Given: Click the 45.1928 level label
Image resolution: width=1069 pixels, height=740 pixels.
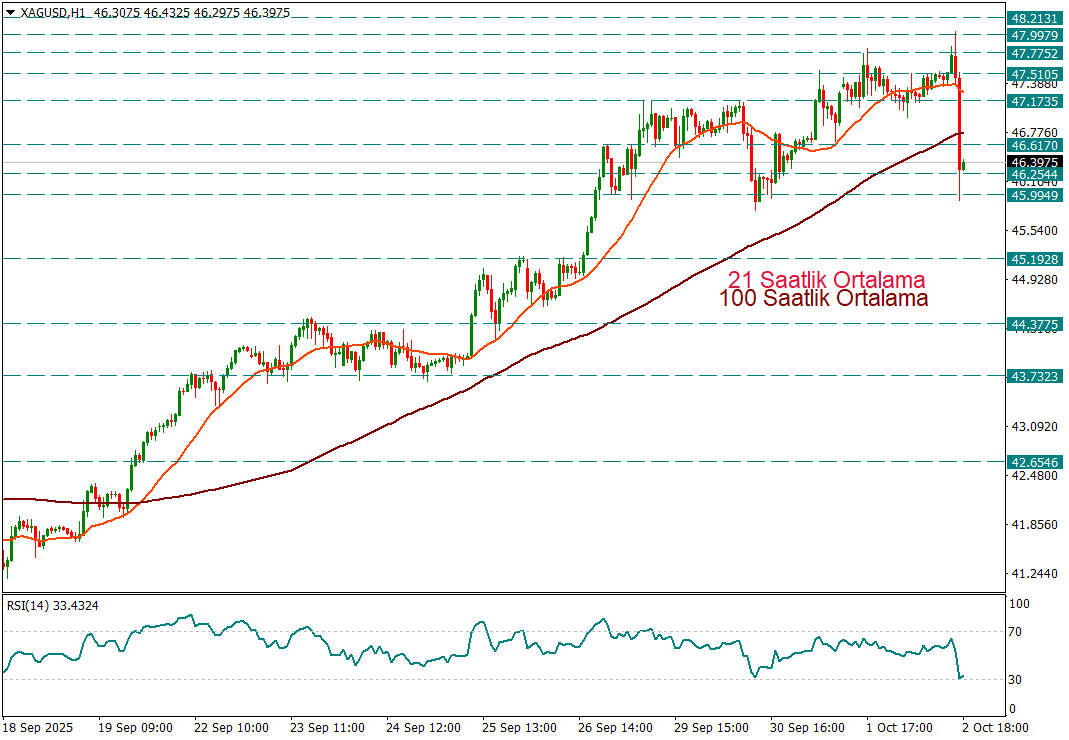Looking at the screenshot, I should pyautogui.click(x=1034, y=259).
